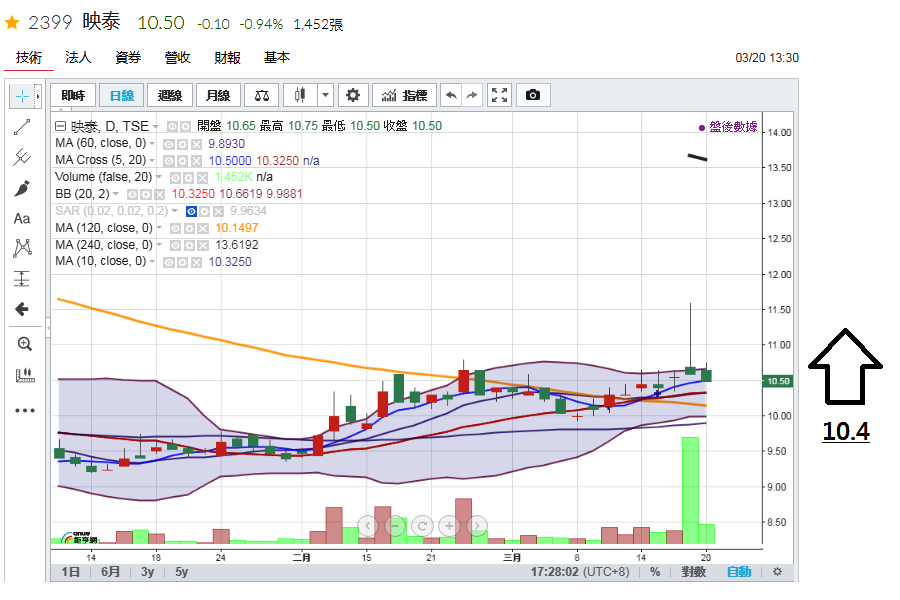Click the chart zoom in plus button
This screenshot has width=900, height=600.
coord(449,525)
